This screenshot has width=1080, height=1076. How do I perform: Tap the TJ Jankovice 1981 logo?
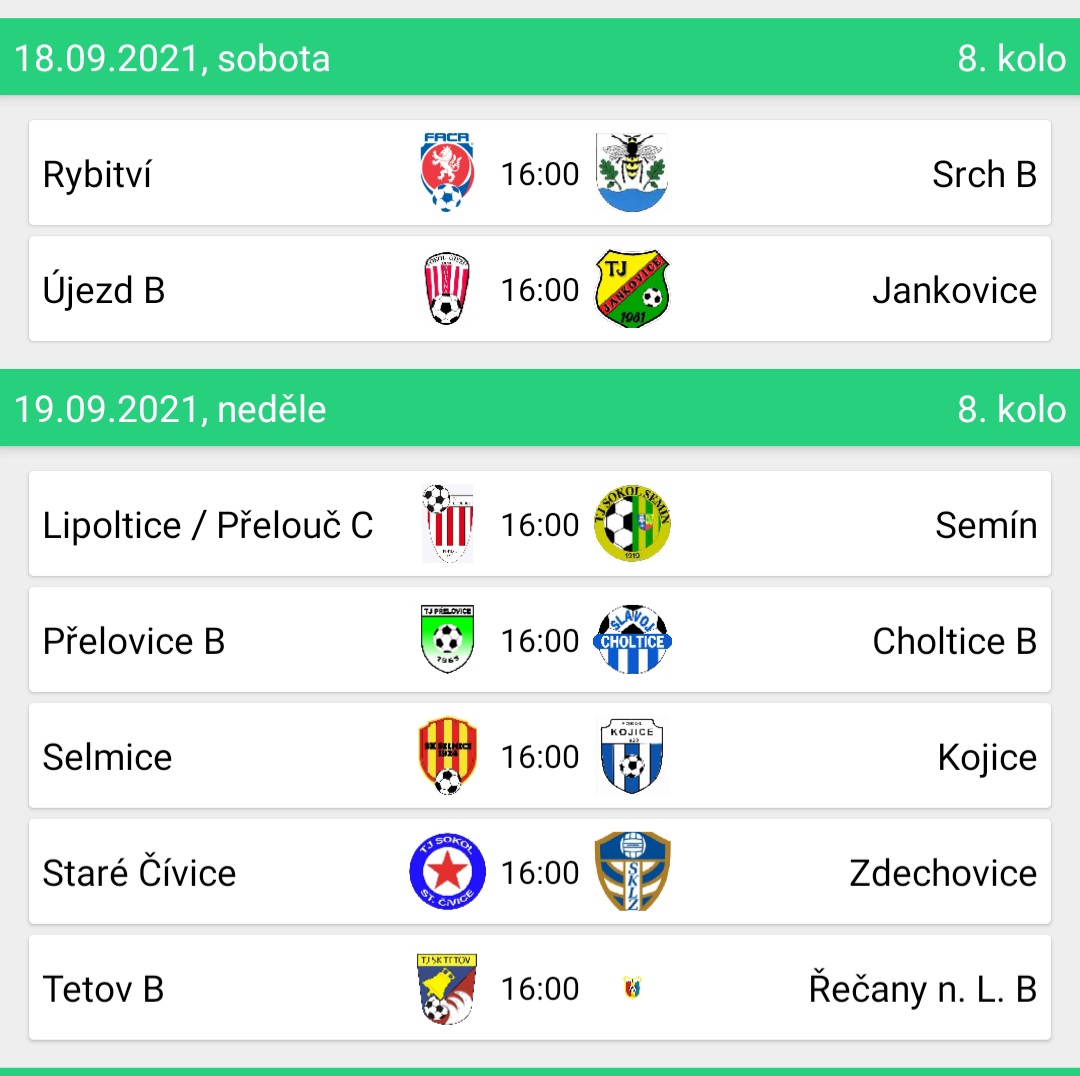coord(632,289)
